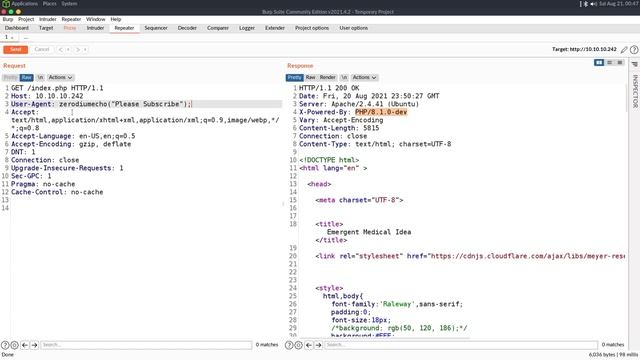Click the Bluetooth icon in system tray
Viewport: 640px width, 360px height.
(x=585, y=4)
